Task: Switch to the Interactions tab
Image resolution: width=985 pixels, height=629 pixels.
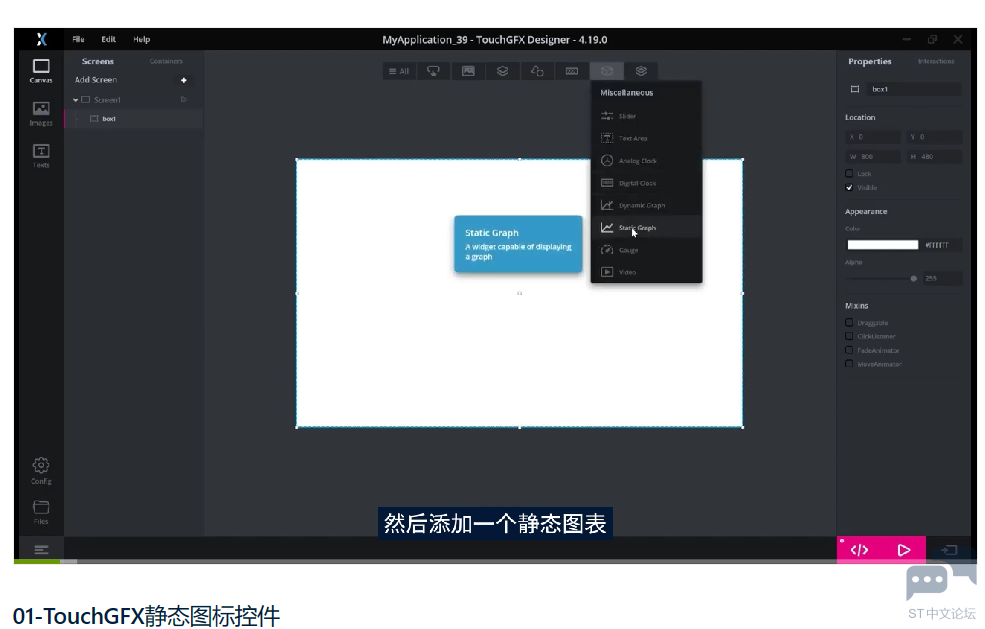Action: pos(936,61)
